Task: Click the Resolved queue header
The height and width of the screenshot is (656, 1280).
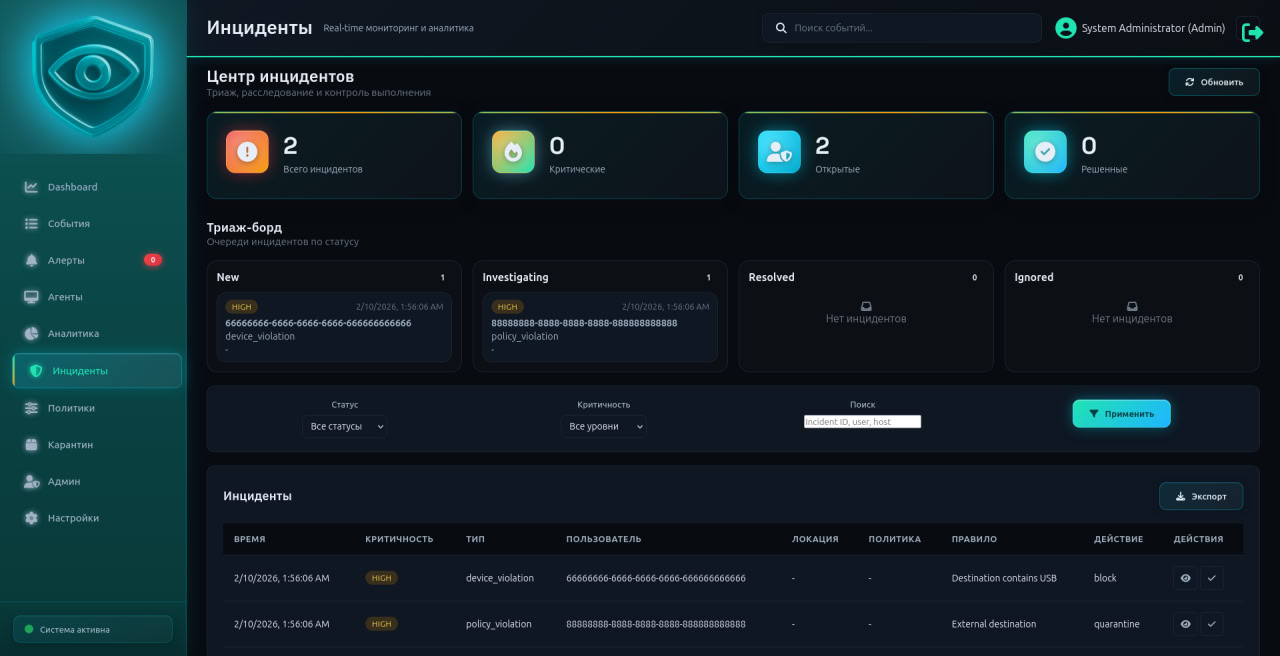Action: (x=772, y=277)
